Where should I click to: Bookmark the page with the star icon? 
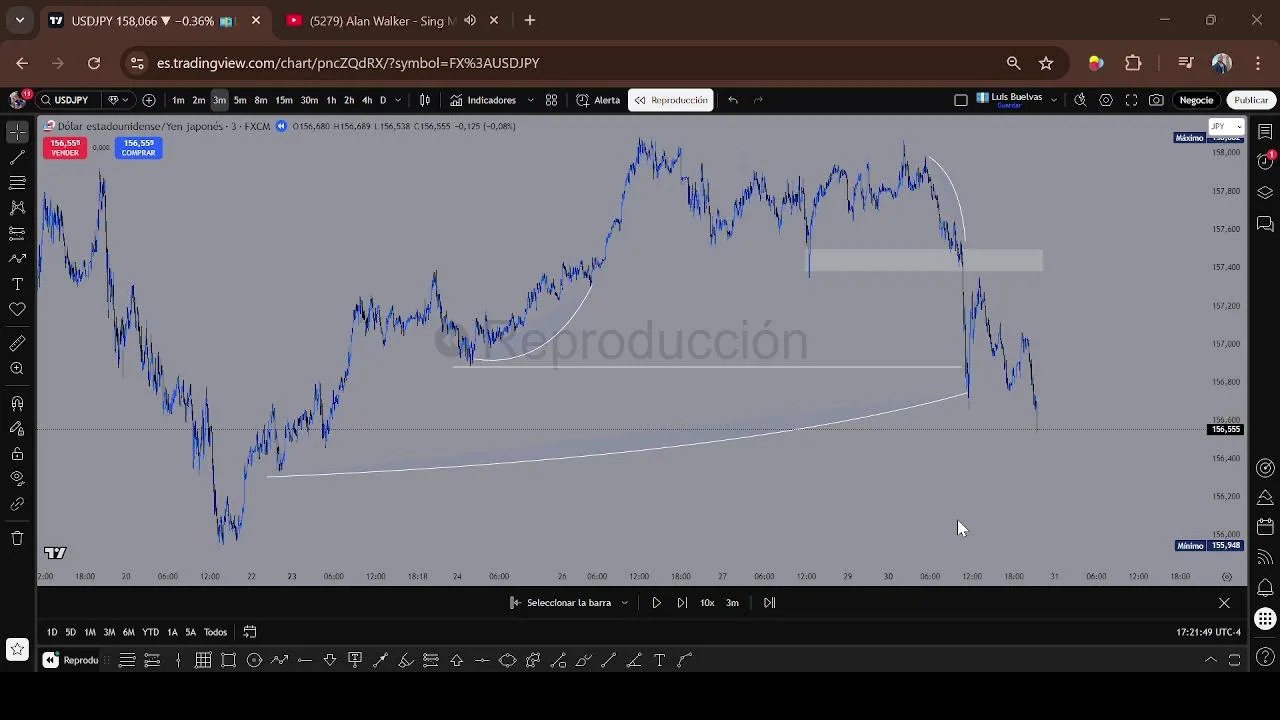[1046, 63]
